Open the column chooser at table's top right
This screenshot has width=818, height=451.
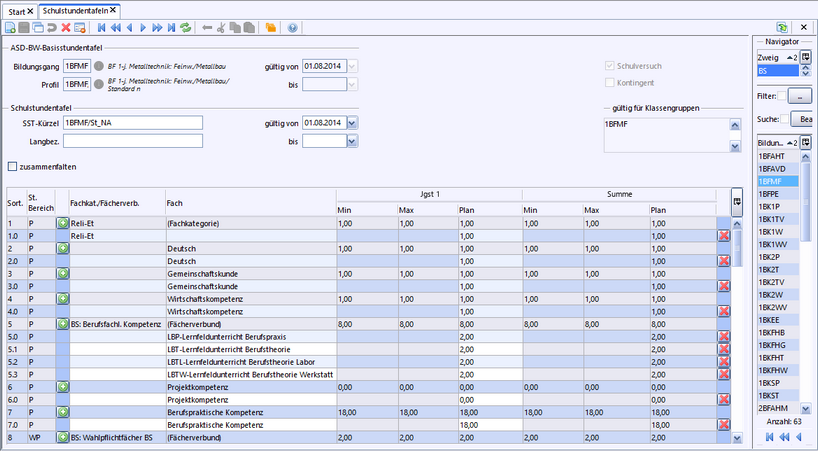[737, 201]
